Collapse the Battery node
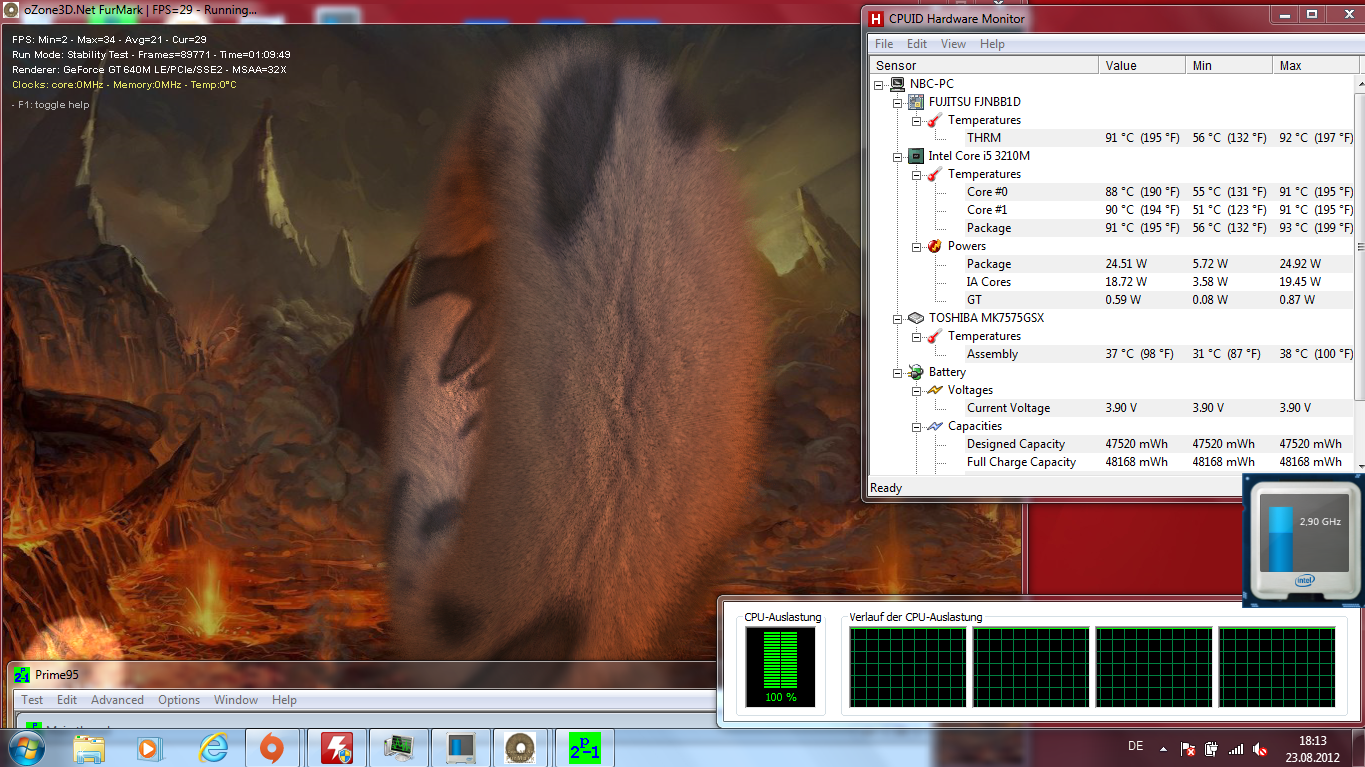The height and width of the screenshot is (767, 1365). tap(898, 372)
